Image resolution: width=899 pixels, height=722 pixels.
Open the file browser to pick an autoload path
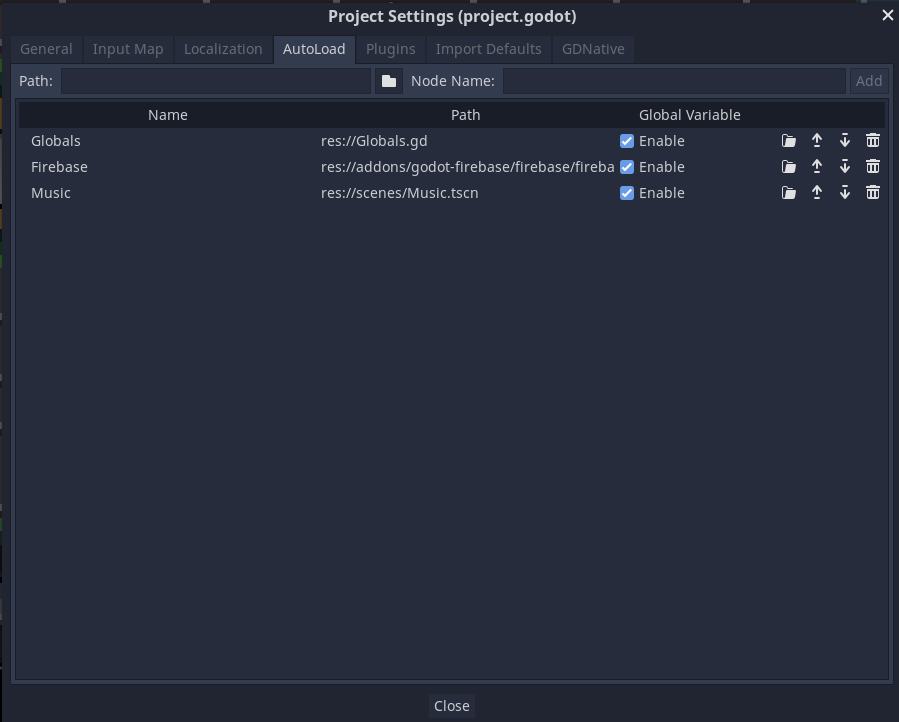[x=389, y=81]
